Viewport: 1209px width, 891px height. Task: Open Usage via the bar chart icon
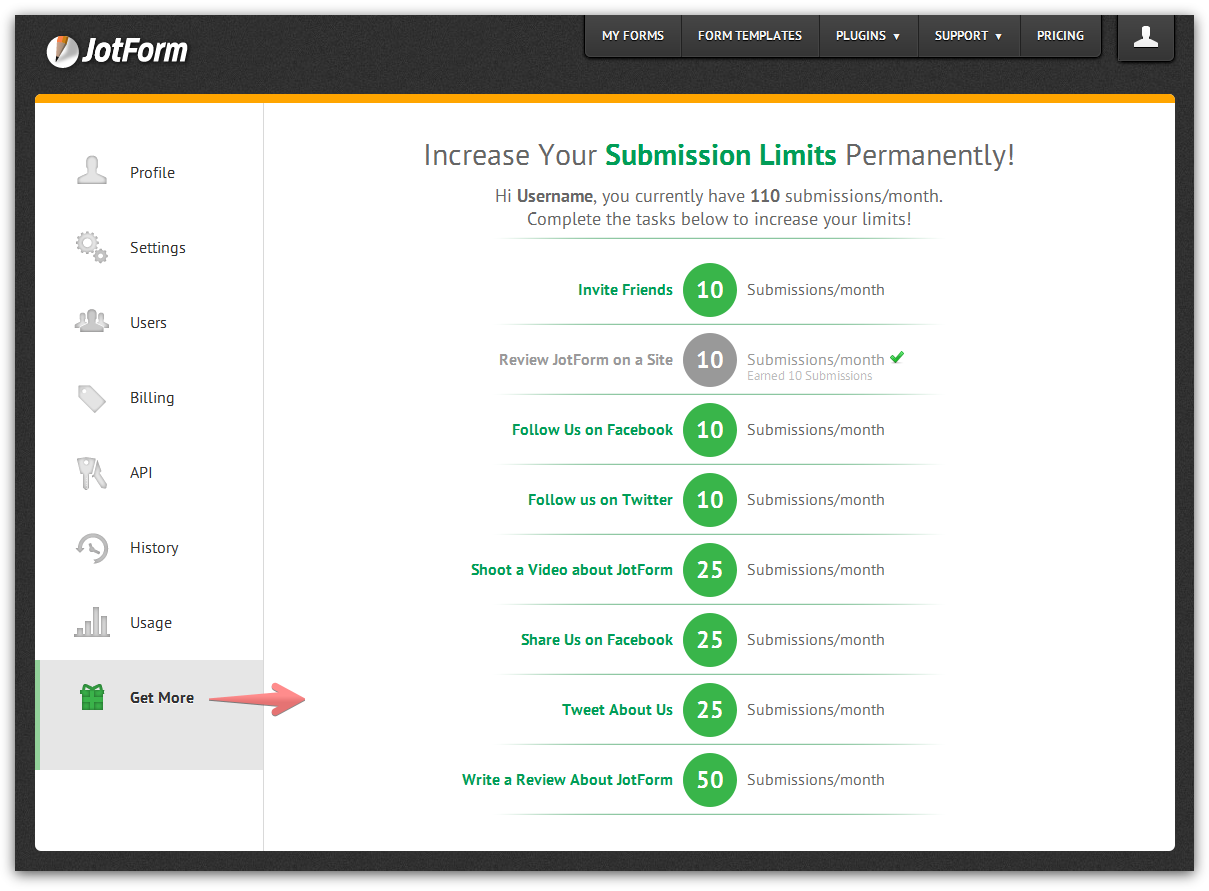coord(90,622)
